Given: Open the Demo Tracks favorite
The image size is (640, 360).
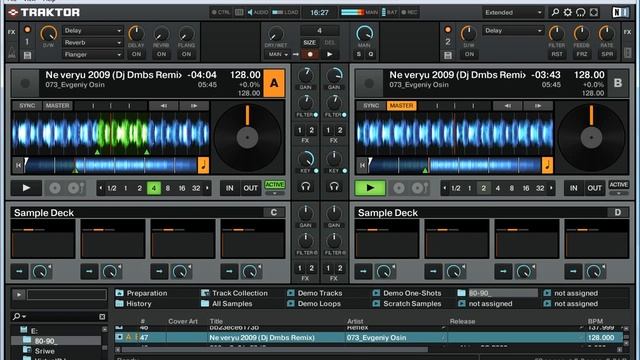Looking at the screenshot, I should click(315, 293).
